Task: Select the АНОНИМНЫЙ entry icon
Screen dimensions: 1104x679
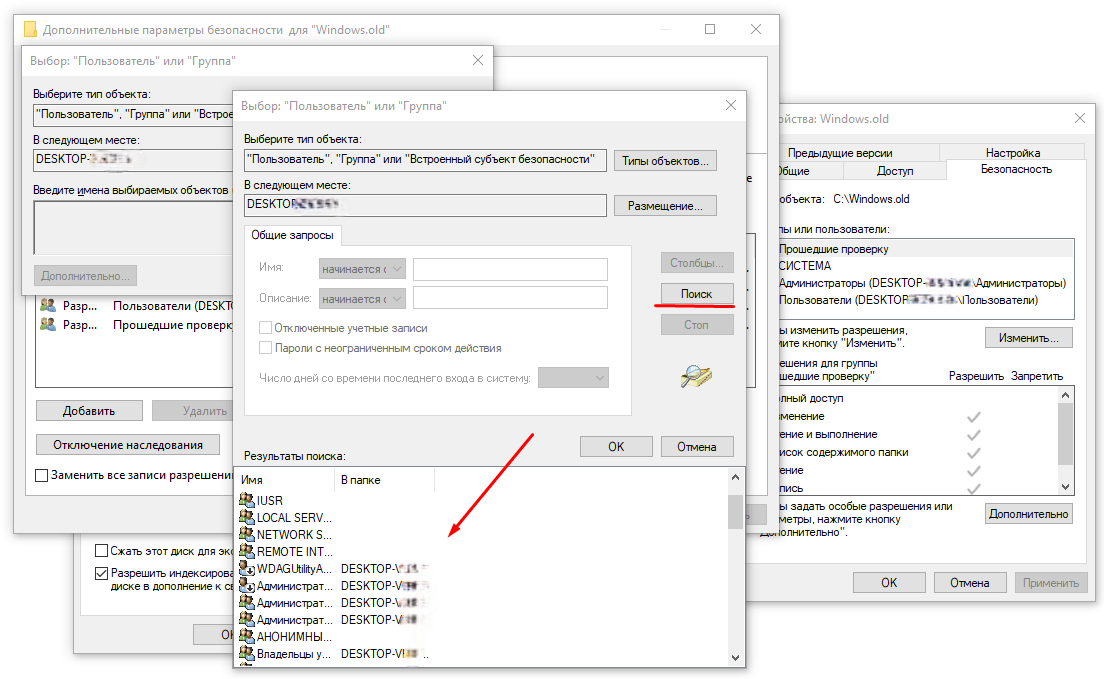Action: [x=246, y=636]
